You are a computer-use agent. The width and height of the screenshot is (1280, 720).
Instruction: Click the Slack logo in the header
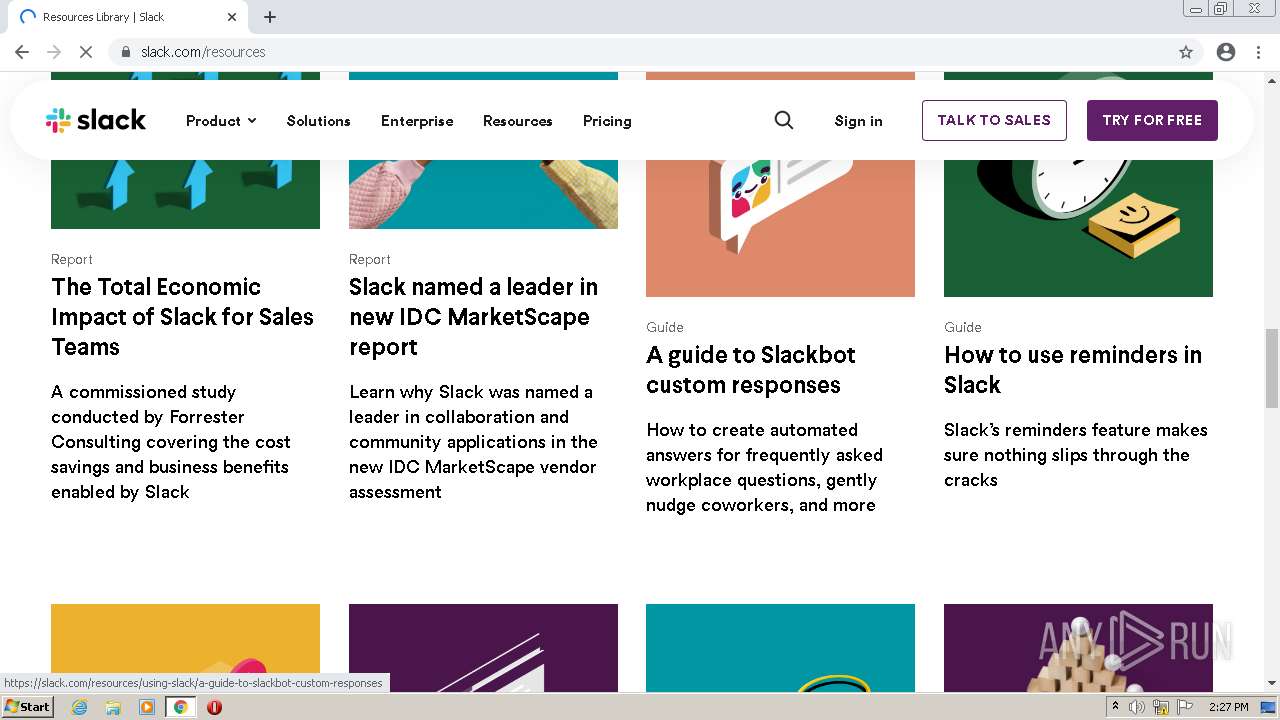coord(96,121)
